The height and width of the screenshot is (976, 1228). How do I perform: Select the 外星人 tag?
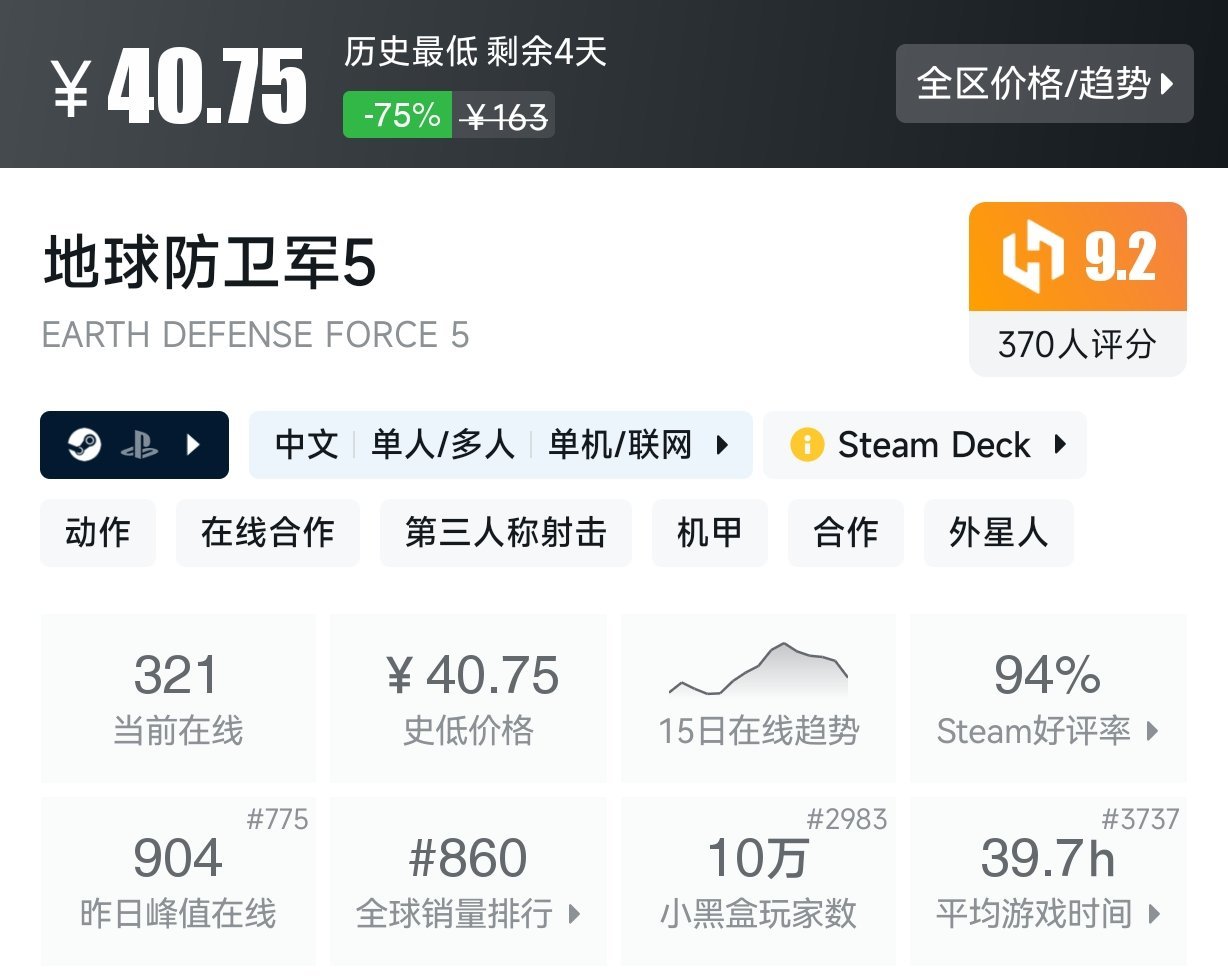997,533
